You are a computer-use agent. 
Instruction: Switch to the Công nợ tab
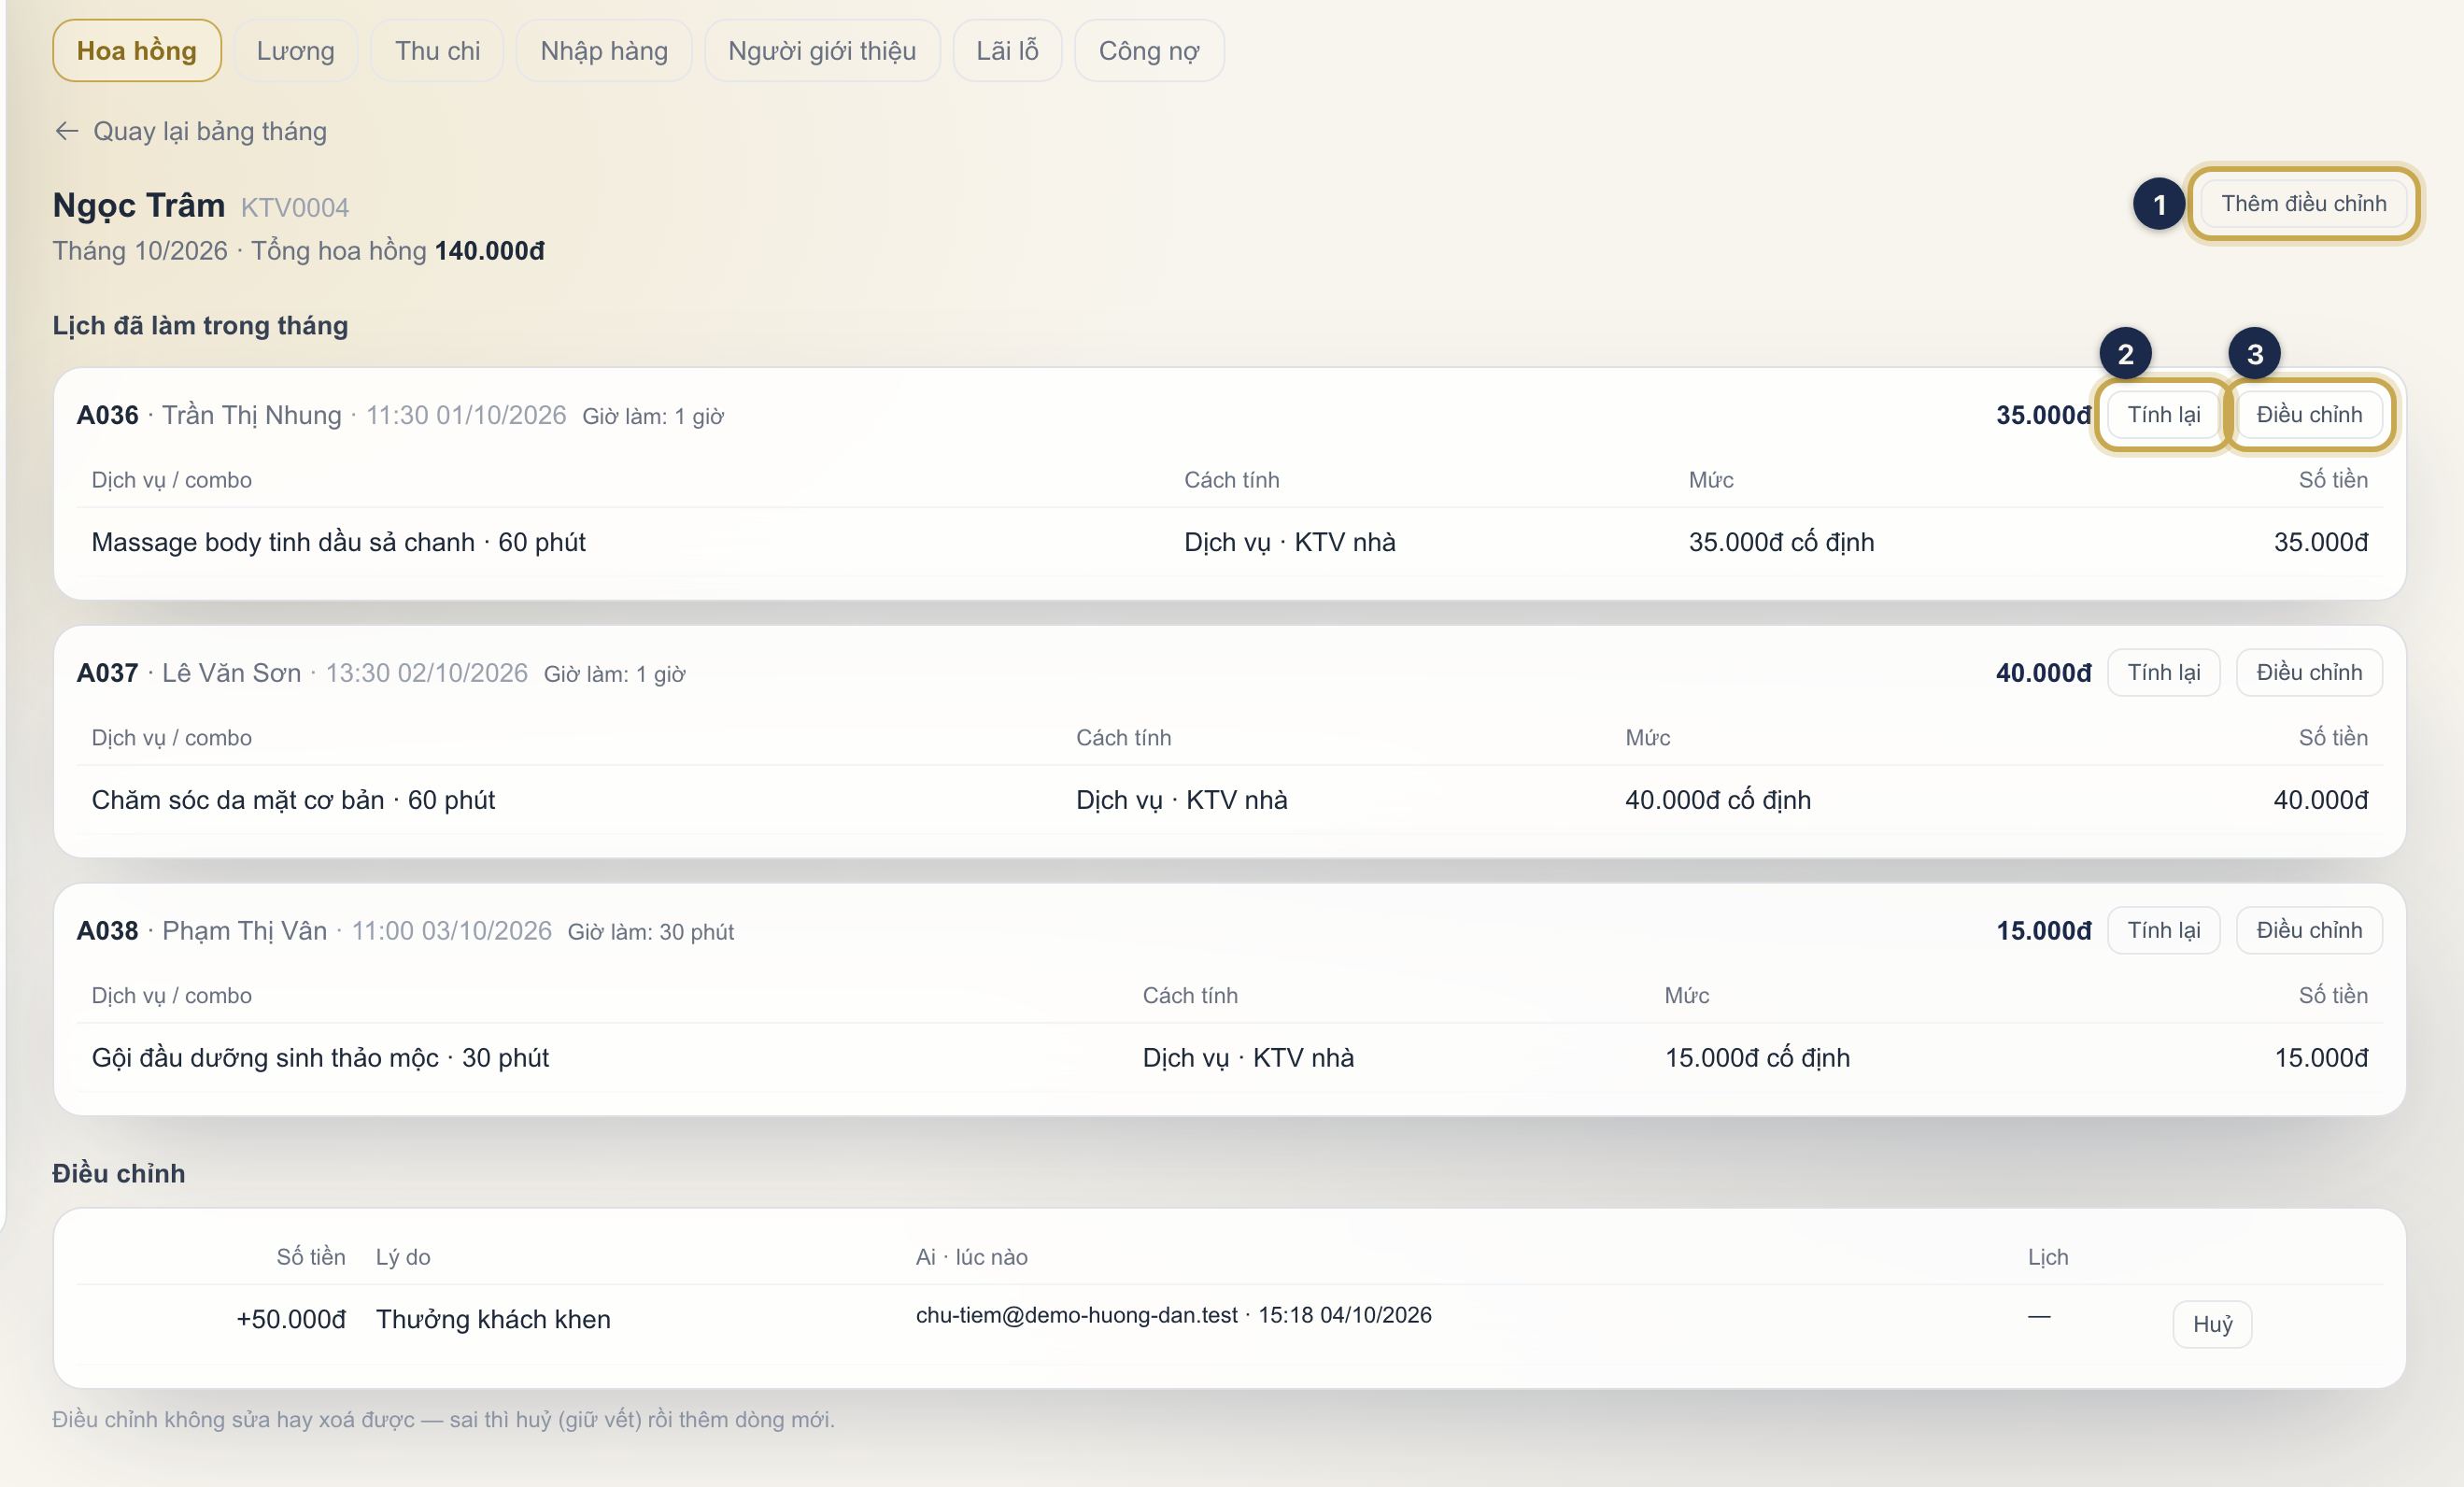(x=1149, y=51)
